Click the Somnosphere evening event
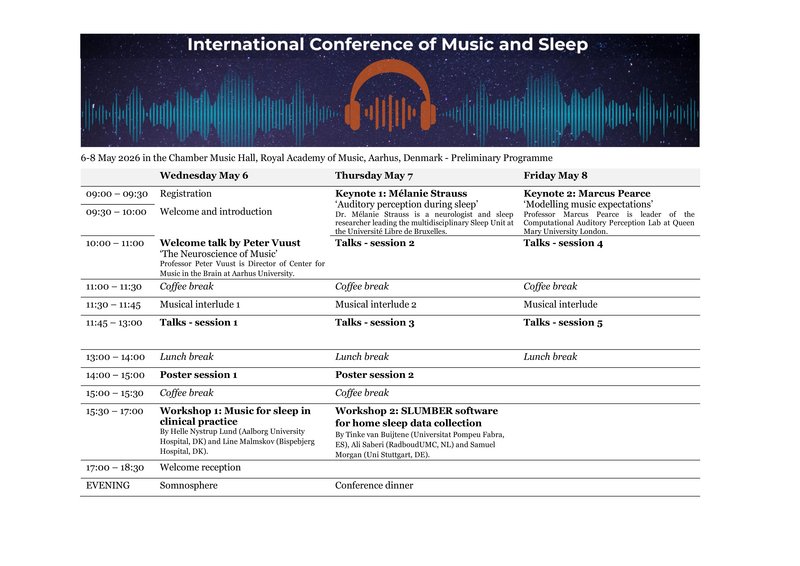This screenshot has height=566, width=800. (188, 486)
